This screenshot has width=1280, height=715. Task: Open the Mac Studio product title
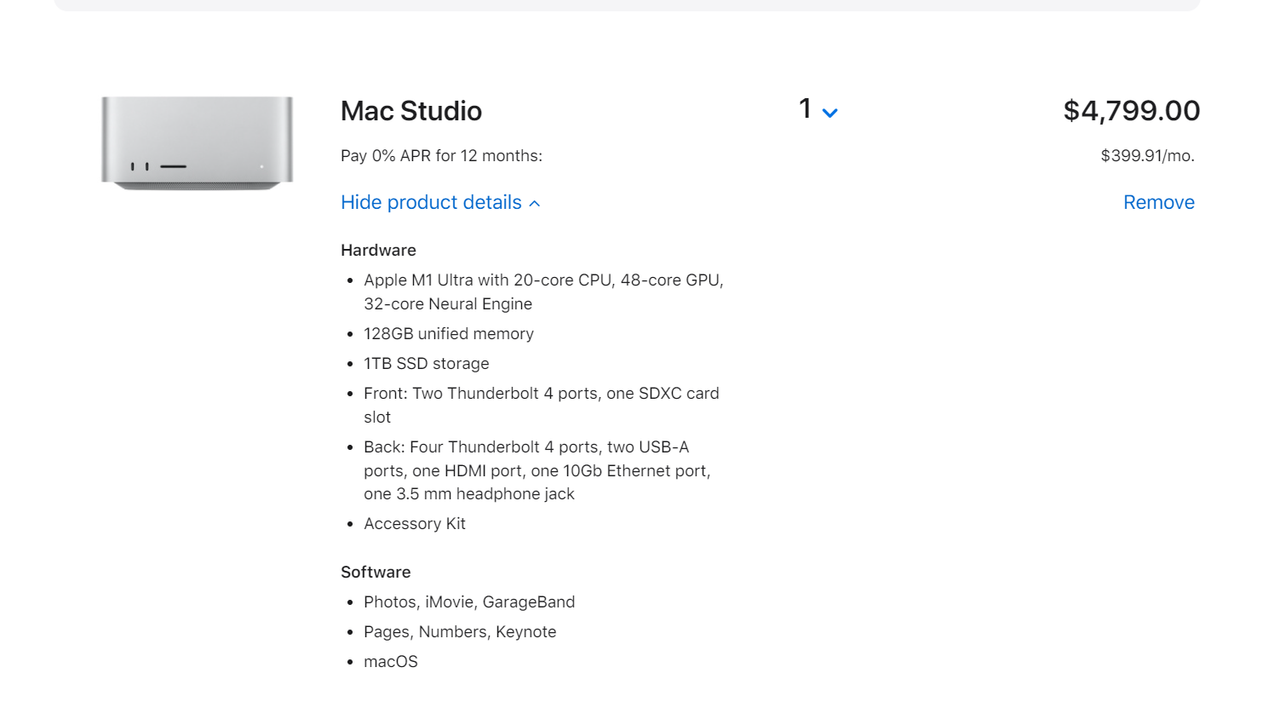pos(411,111)
